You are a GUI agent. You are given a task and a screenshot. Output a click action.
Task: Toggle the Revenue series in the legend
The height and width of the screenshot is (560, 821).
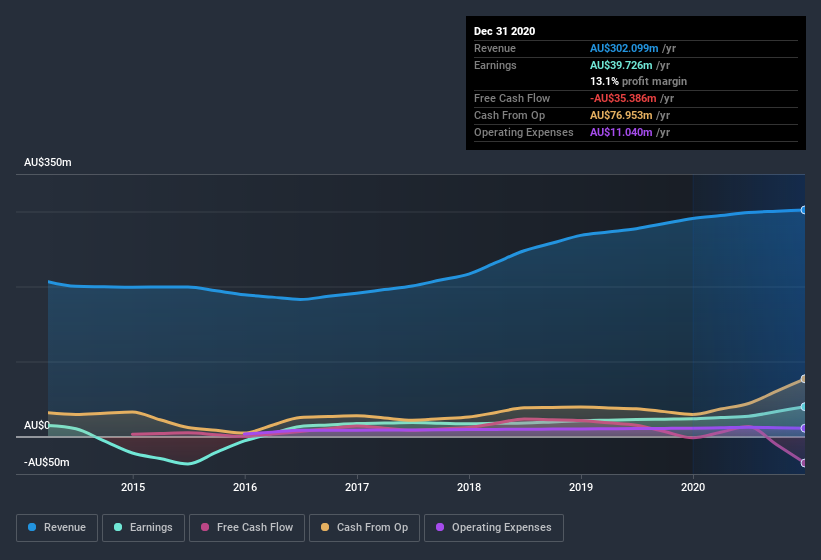[56, 527]
